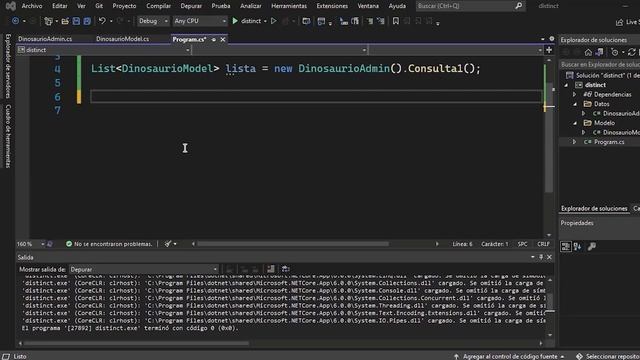Select the Explorador de soluciones bottom tab
This screenshot has width=640, height=360.
pyautogui.click(x=594, y=209)
